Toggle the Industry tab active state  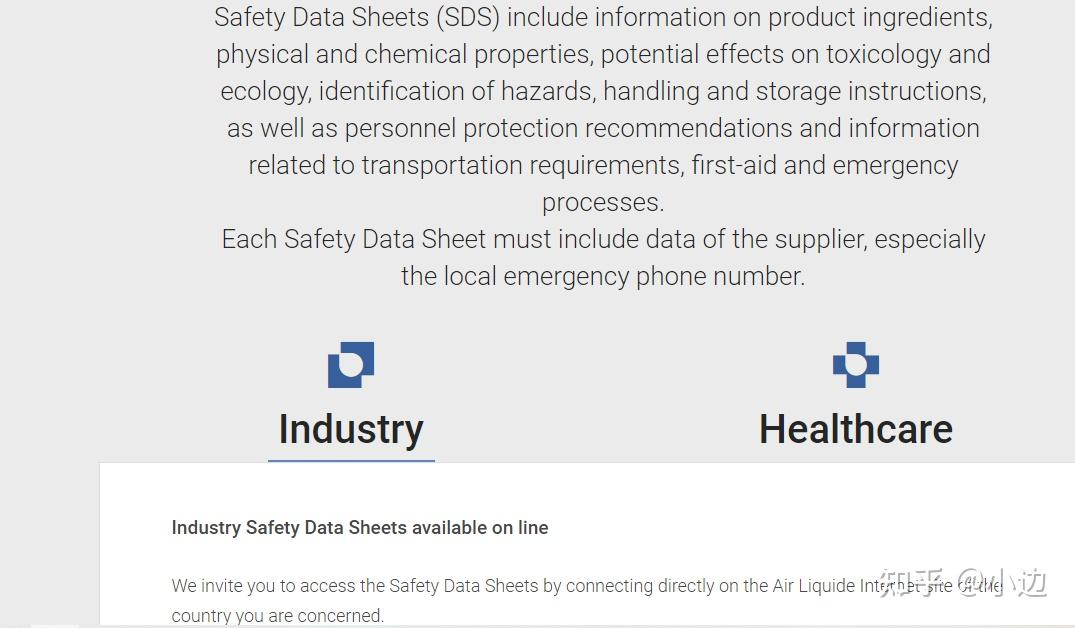pyautogui.click(x=350, y=428)
